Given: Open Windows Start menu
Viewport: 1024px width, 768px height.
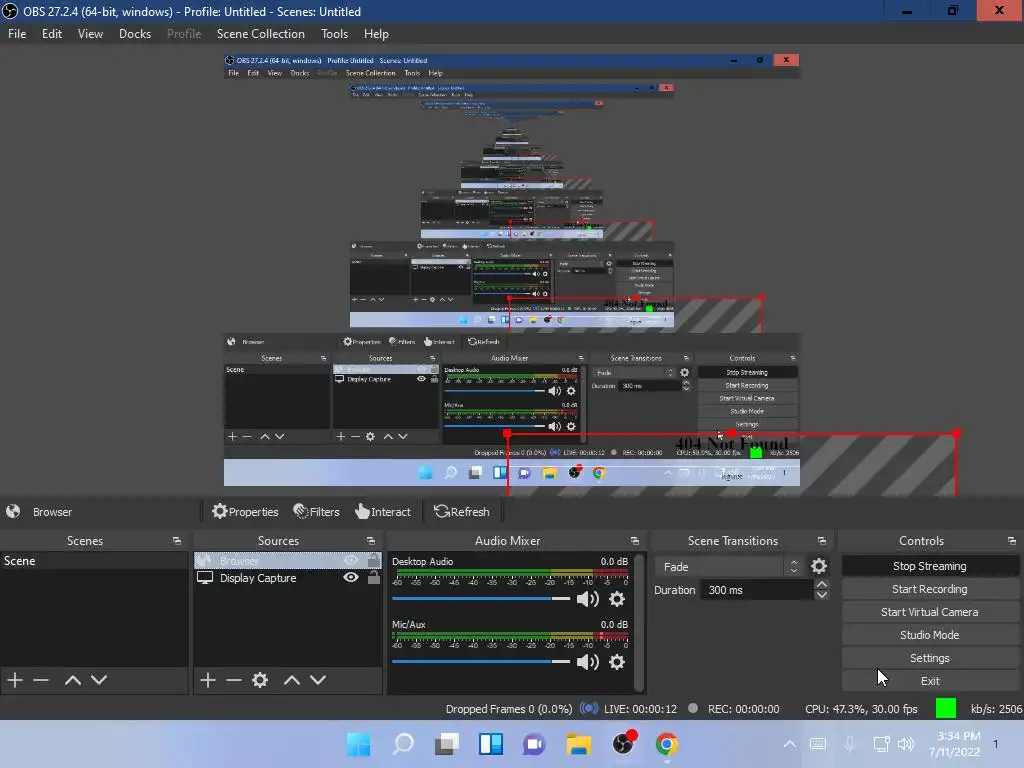Looking at the screenshot, I should [359, 744].
